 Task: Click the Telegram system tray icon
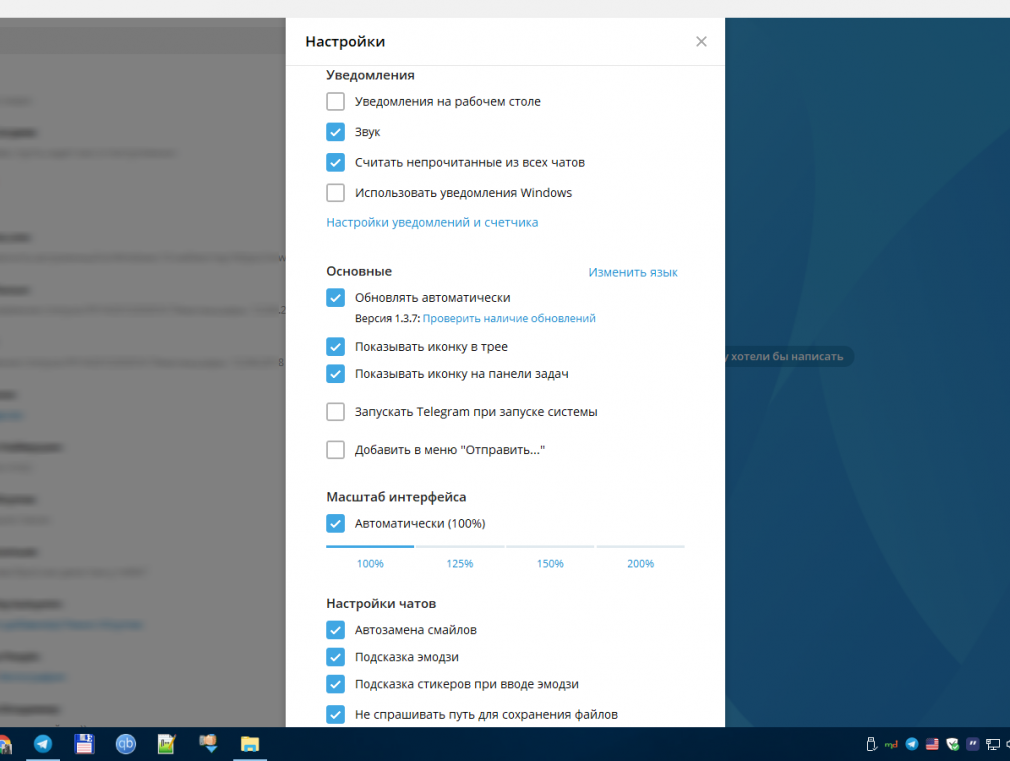pos(912,744)
